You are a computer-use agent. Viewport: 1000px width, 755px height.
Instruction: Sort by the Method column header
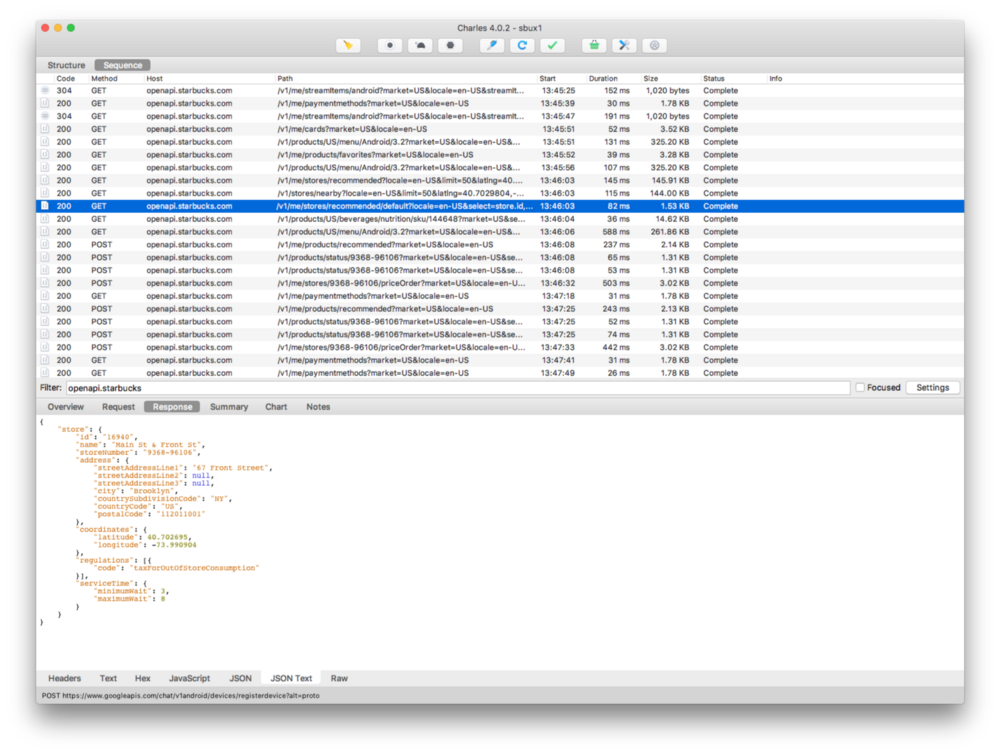[x=104, y=78]
